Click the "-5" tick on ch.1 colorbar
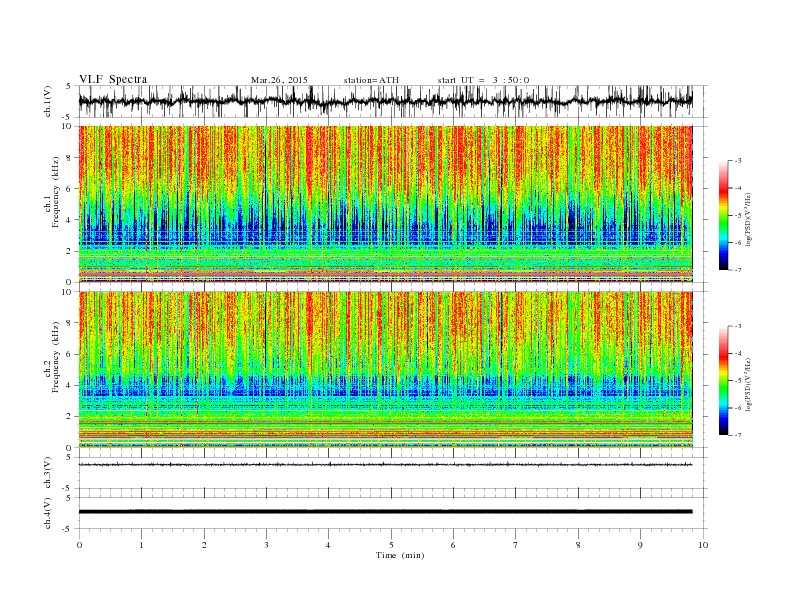 coord(738,215)
